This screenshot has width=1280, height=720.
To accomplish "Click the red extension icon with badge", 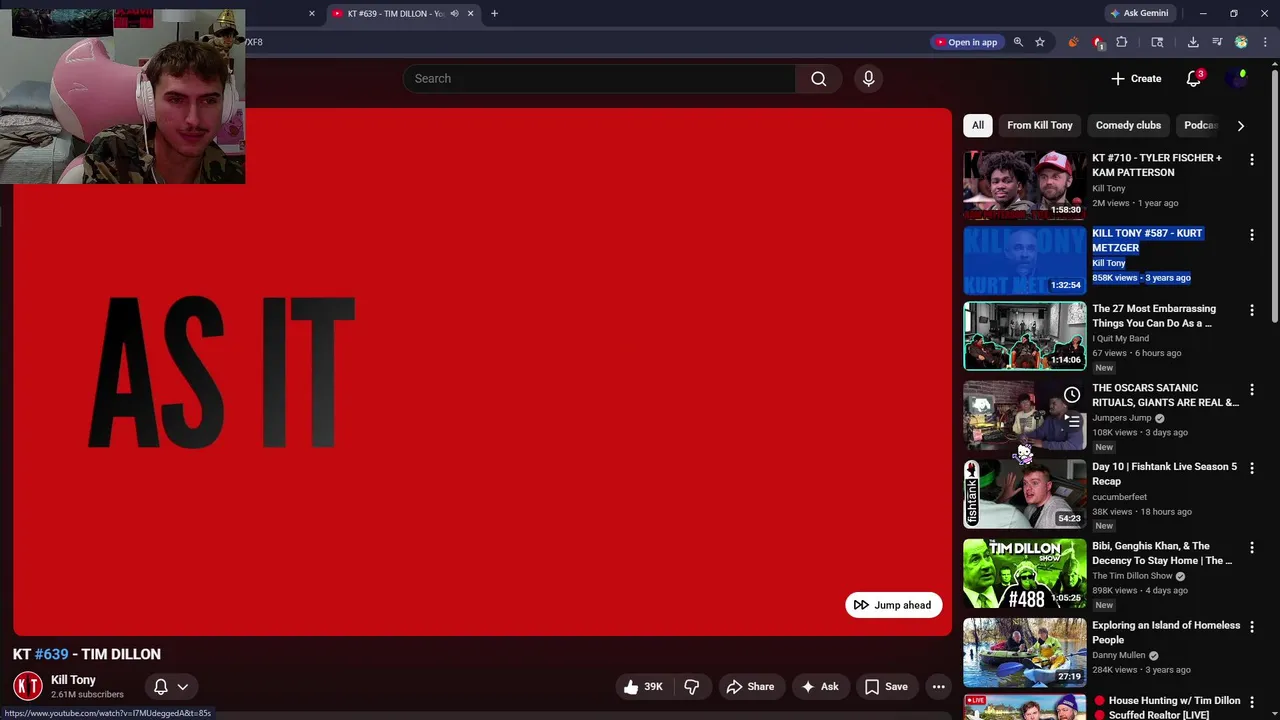I will [x=1098, y=42].
